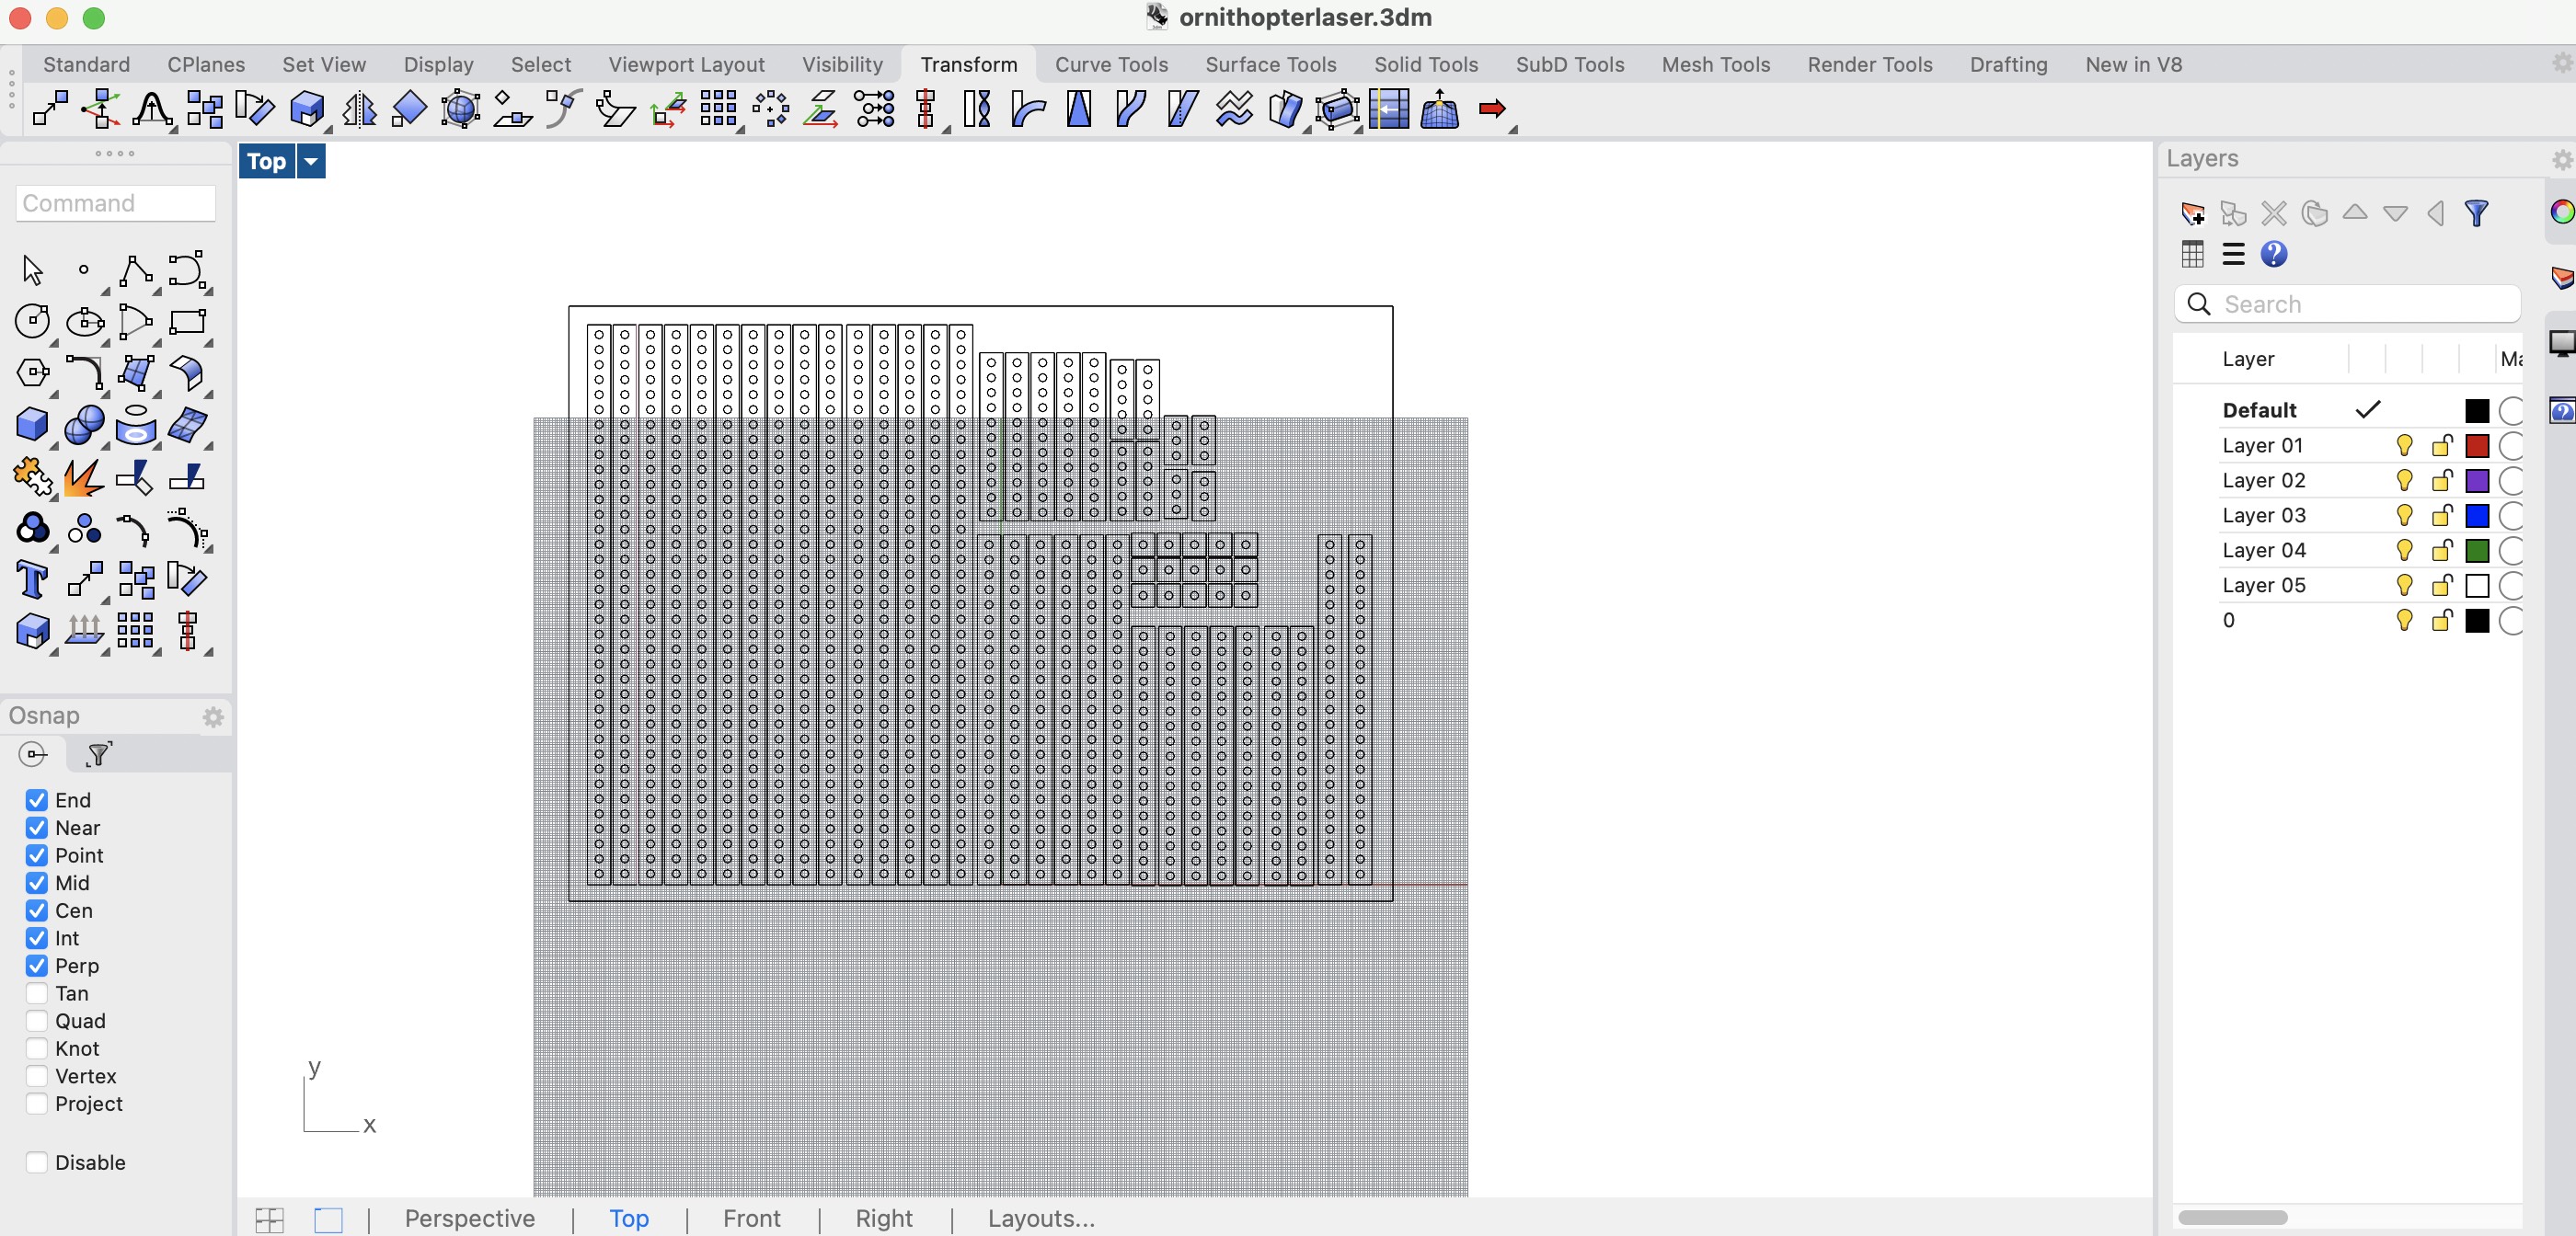Enable the Tan osnap checkbox

[37, 993]
